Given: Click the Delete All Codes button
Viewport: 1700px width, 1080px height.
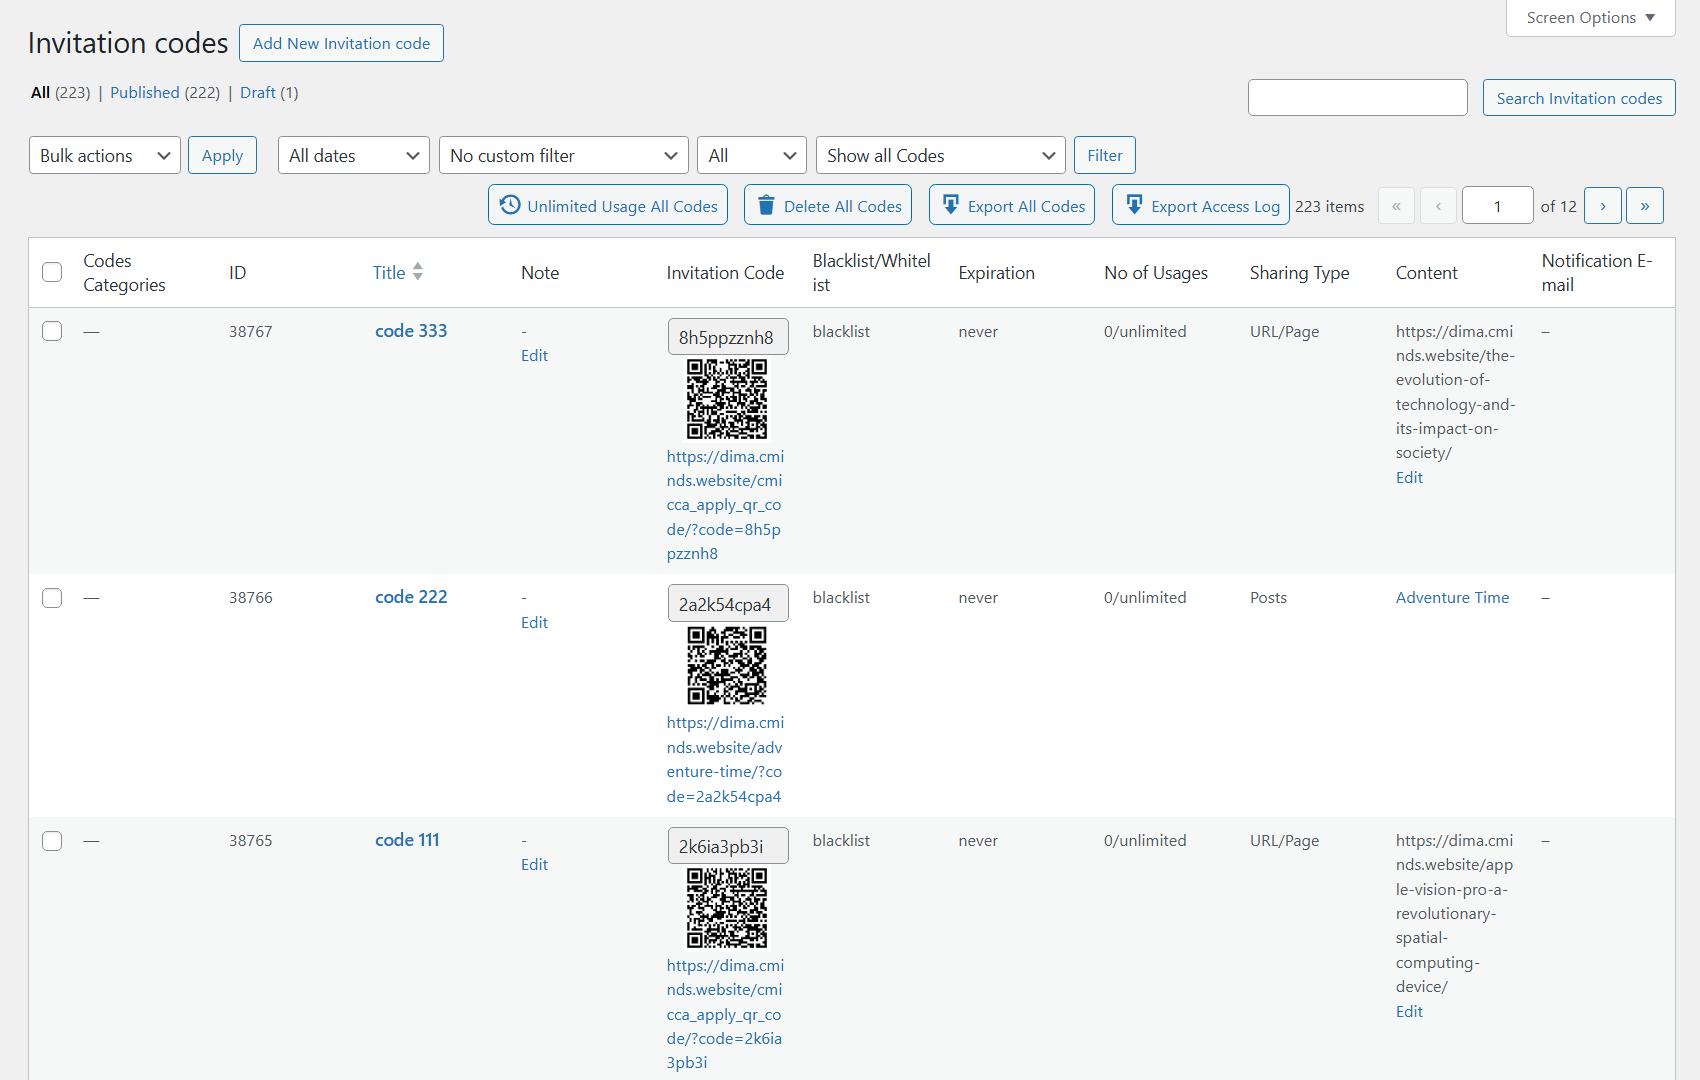Looking at the screenshot, I should click(829, 205).
